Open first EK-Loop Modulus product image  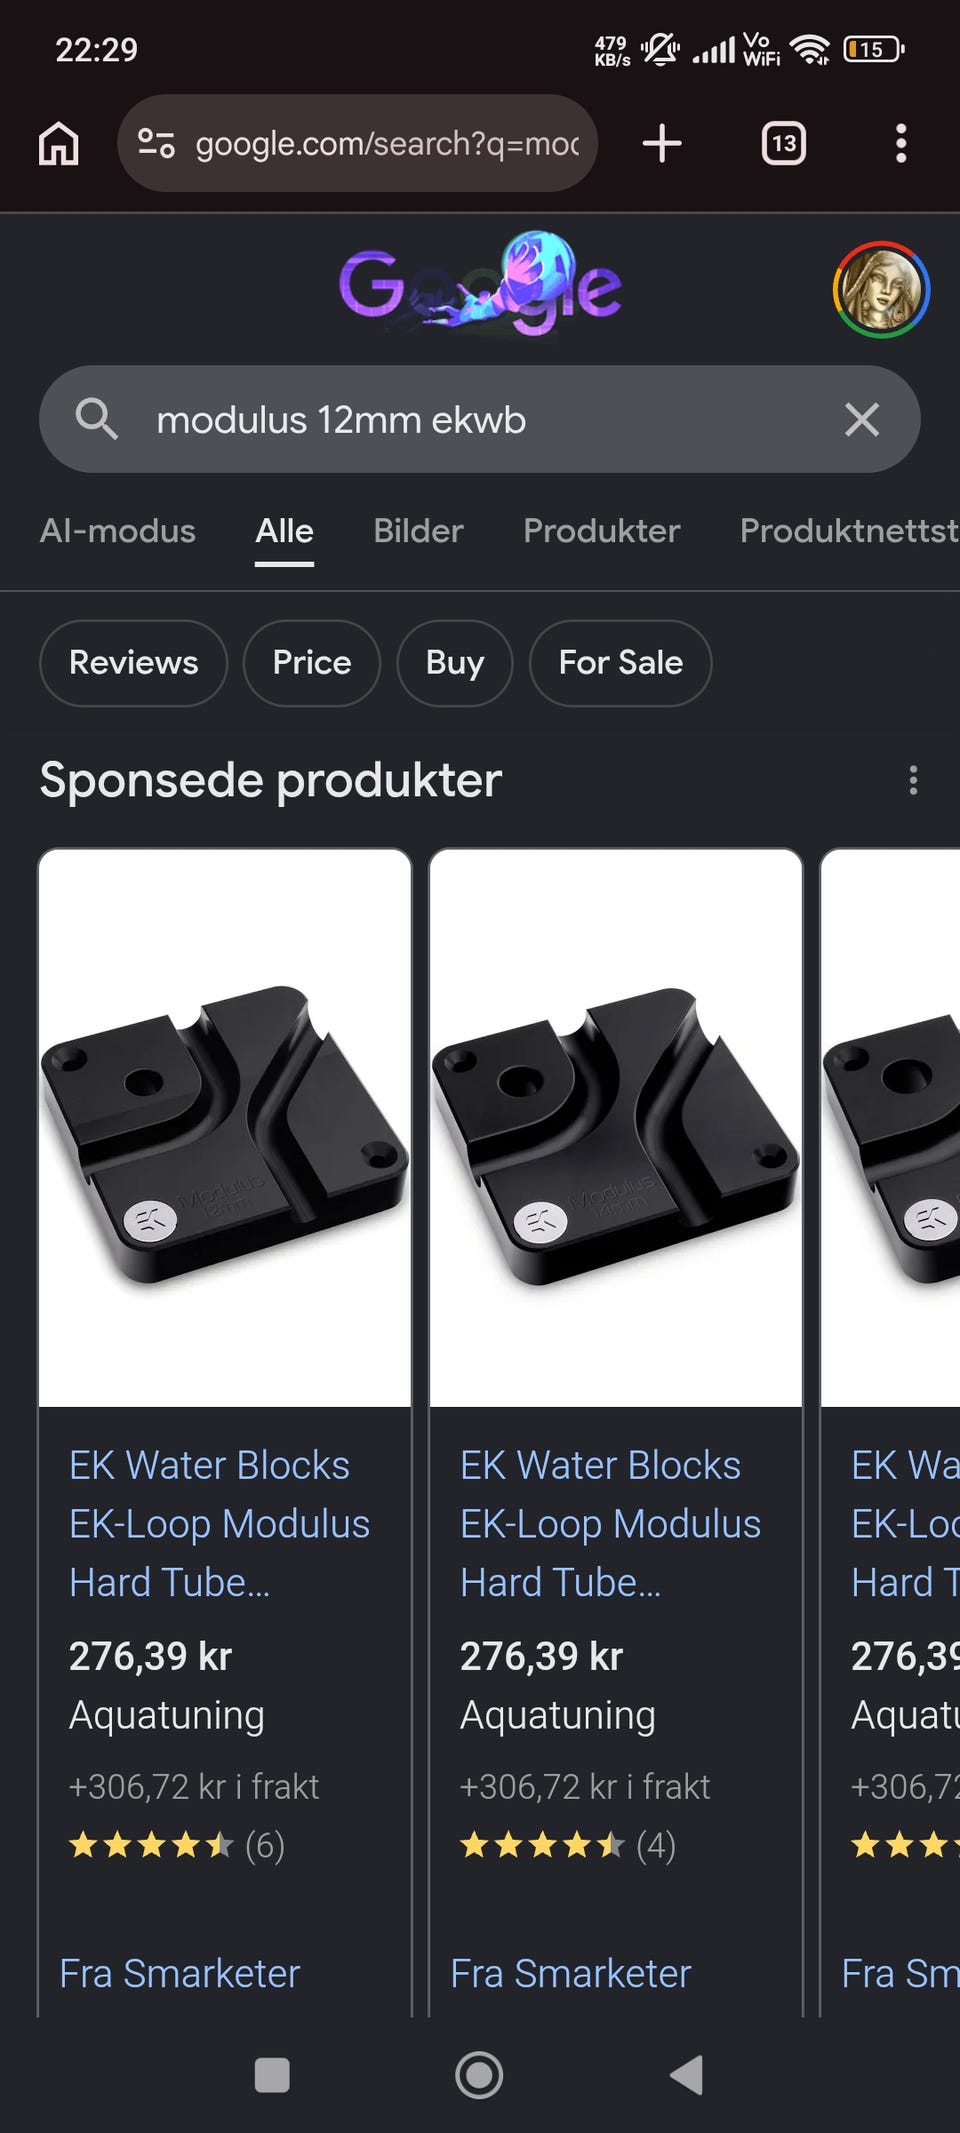[x=225, y=1128]
